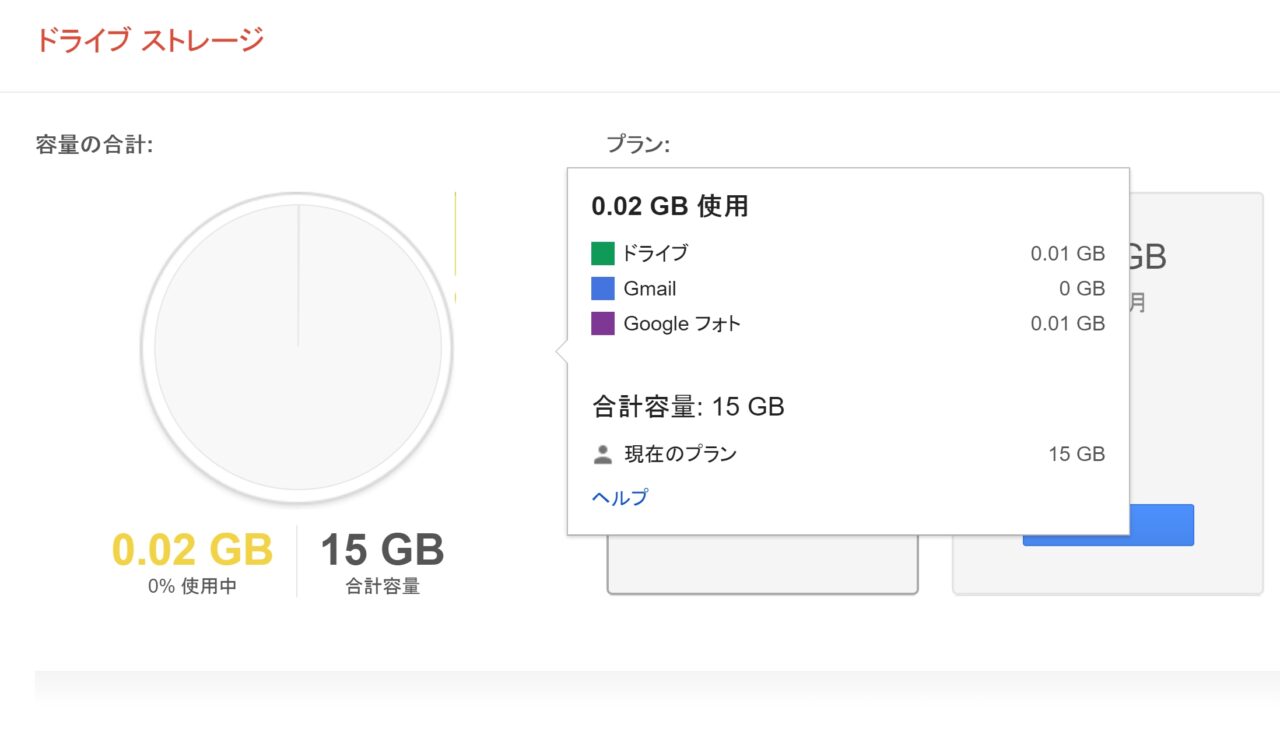The height and width of the screenshot is (732, 1280).
Task: Select the white plan card below the popup
Action: pos(762,565)
